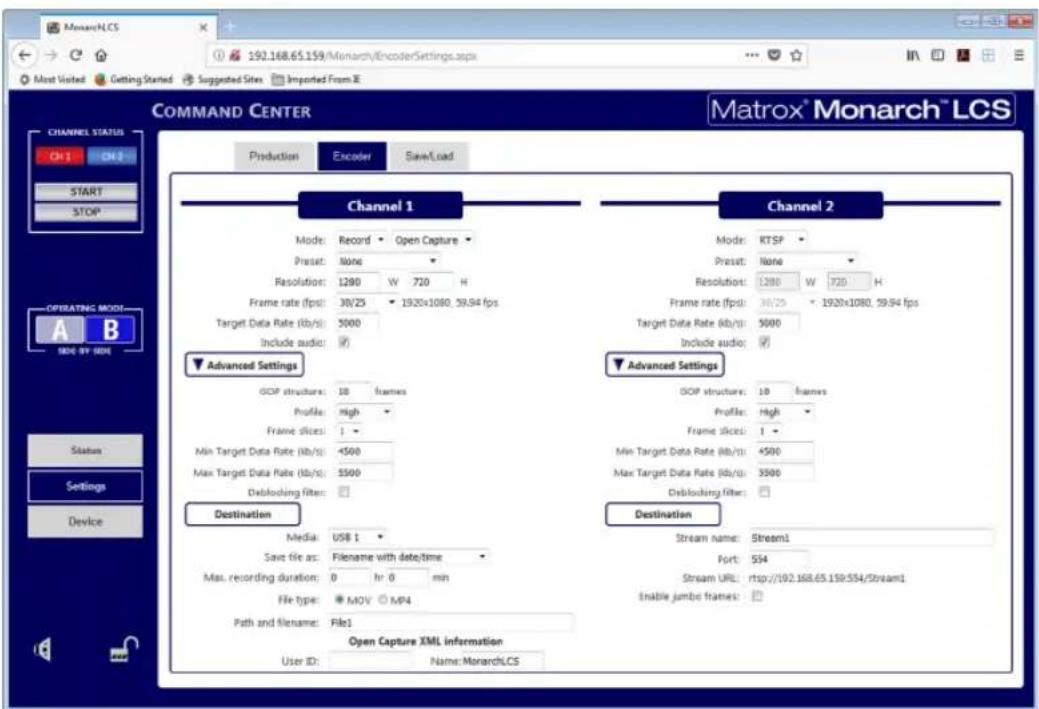Open the page actions three-dot menu
This screenshot has height=709, width=1039.
[x=751, y=55]
